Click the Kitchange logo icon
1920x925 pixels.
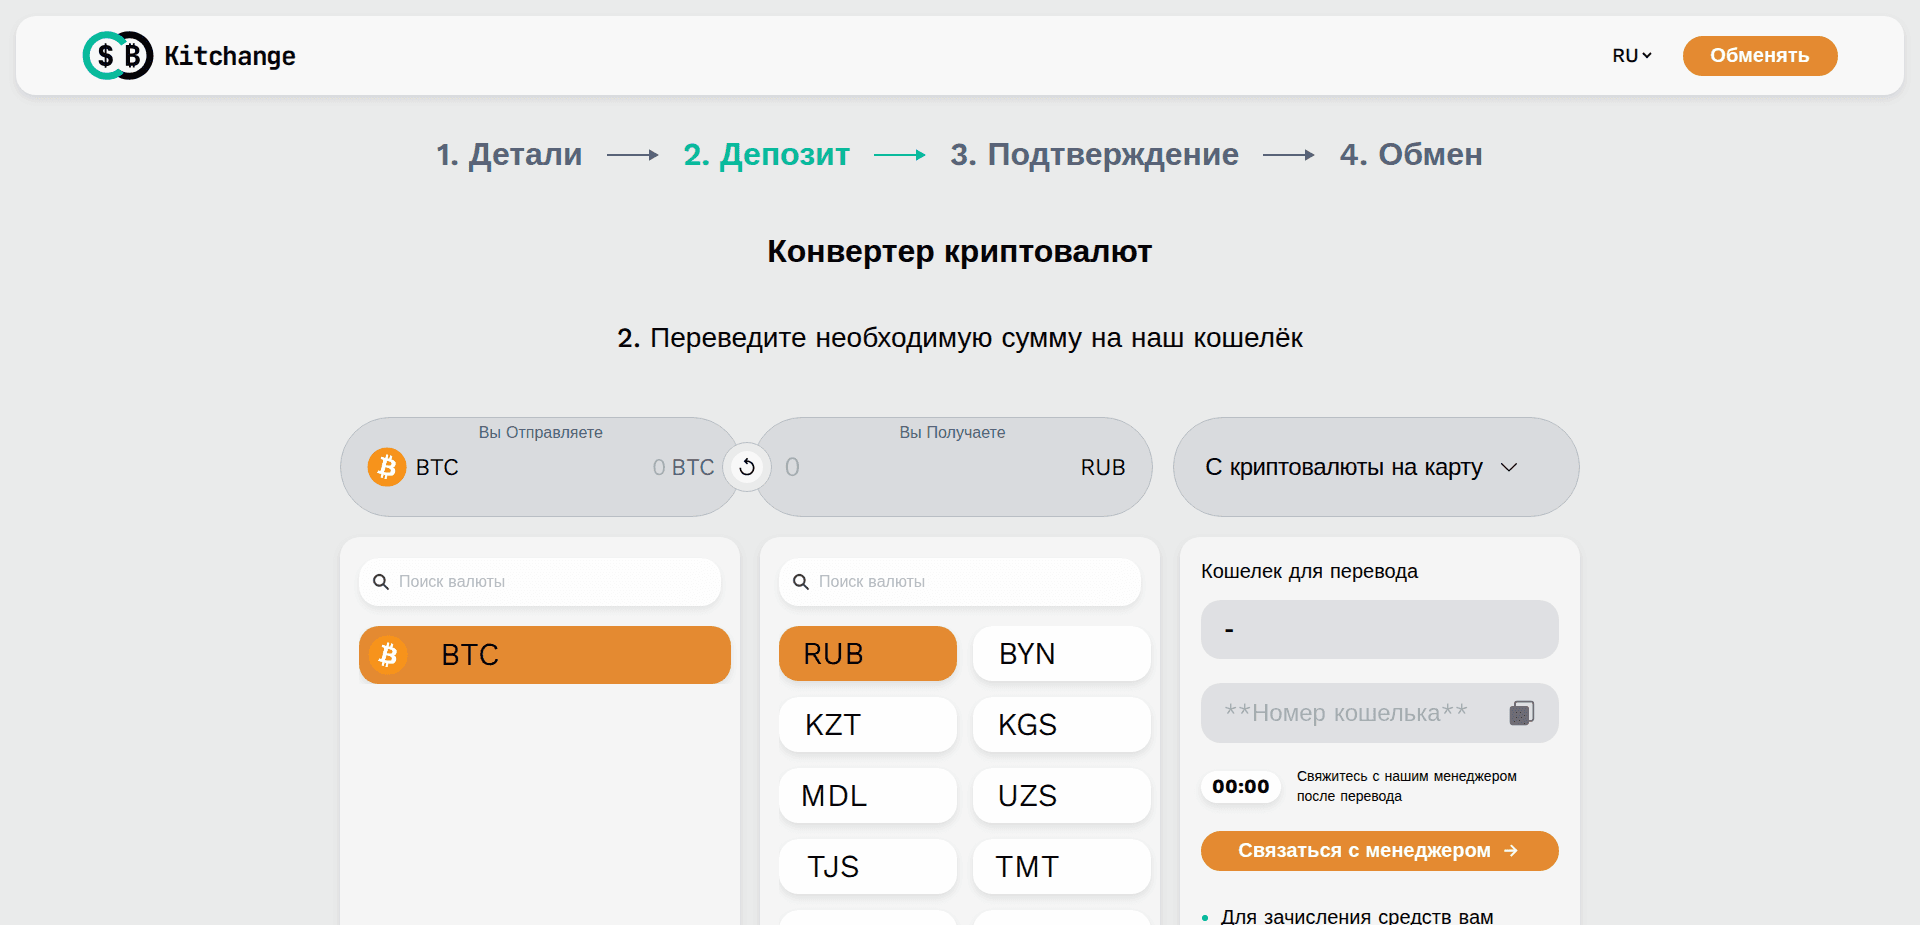[x=117, y=55]
